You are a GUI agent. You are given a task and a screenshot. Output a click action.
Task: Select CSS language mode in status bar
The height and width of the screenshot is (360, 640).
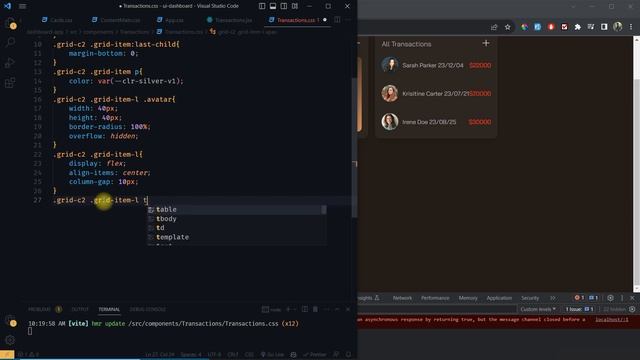[249, 355]
